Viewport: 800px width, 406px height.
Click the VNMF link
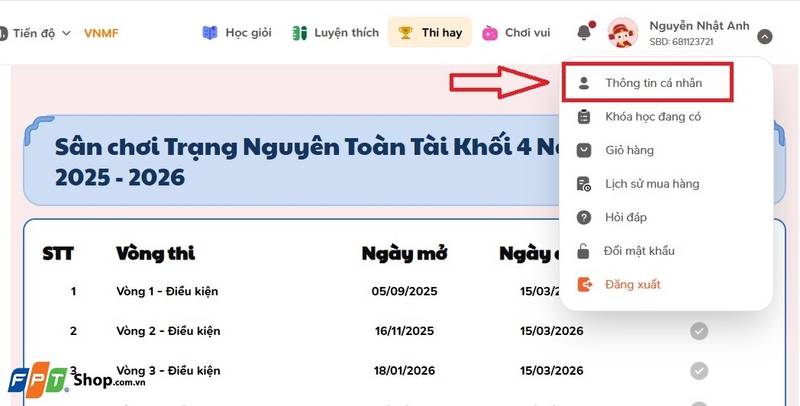coord(101,34)
